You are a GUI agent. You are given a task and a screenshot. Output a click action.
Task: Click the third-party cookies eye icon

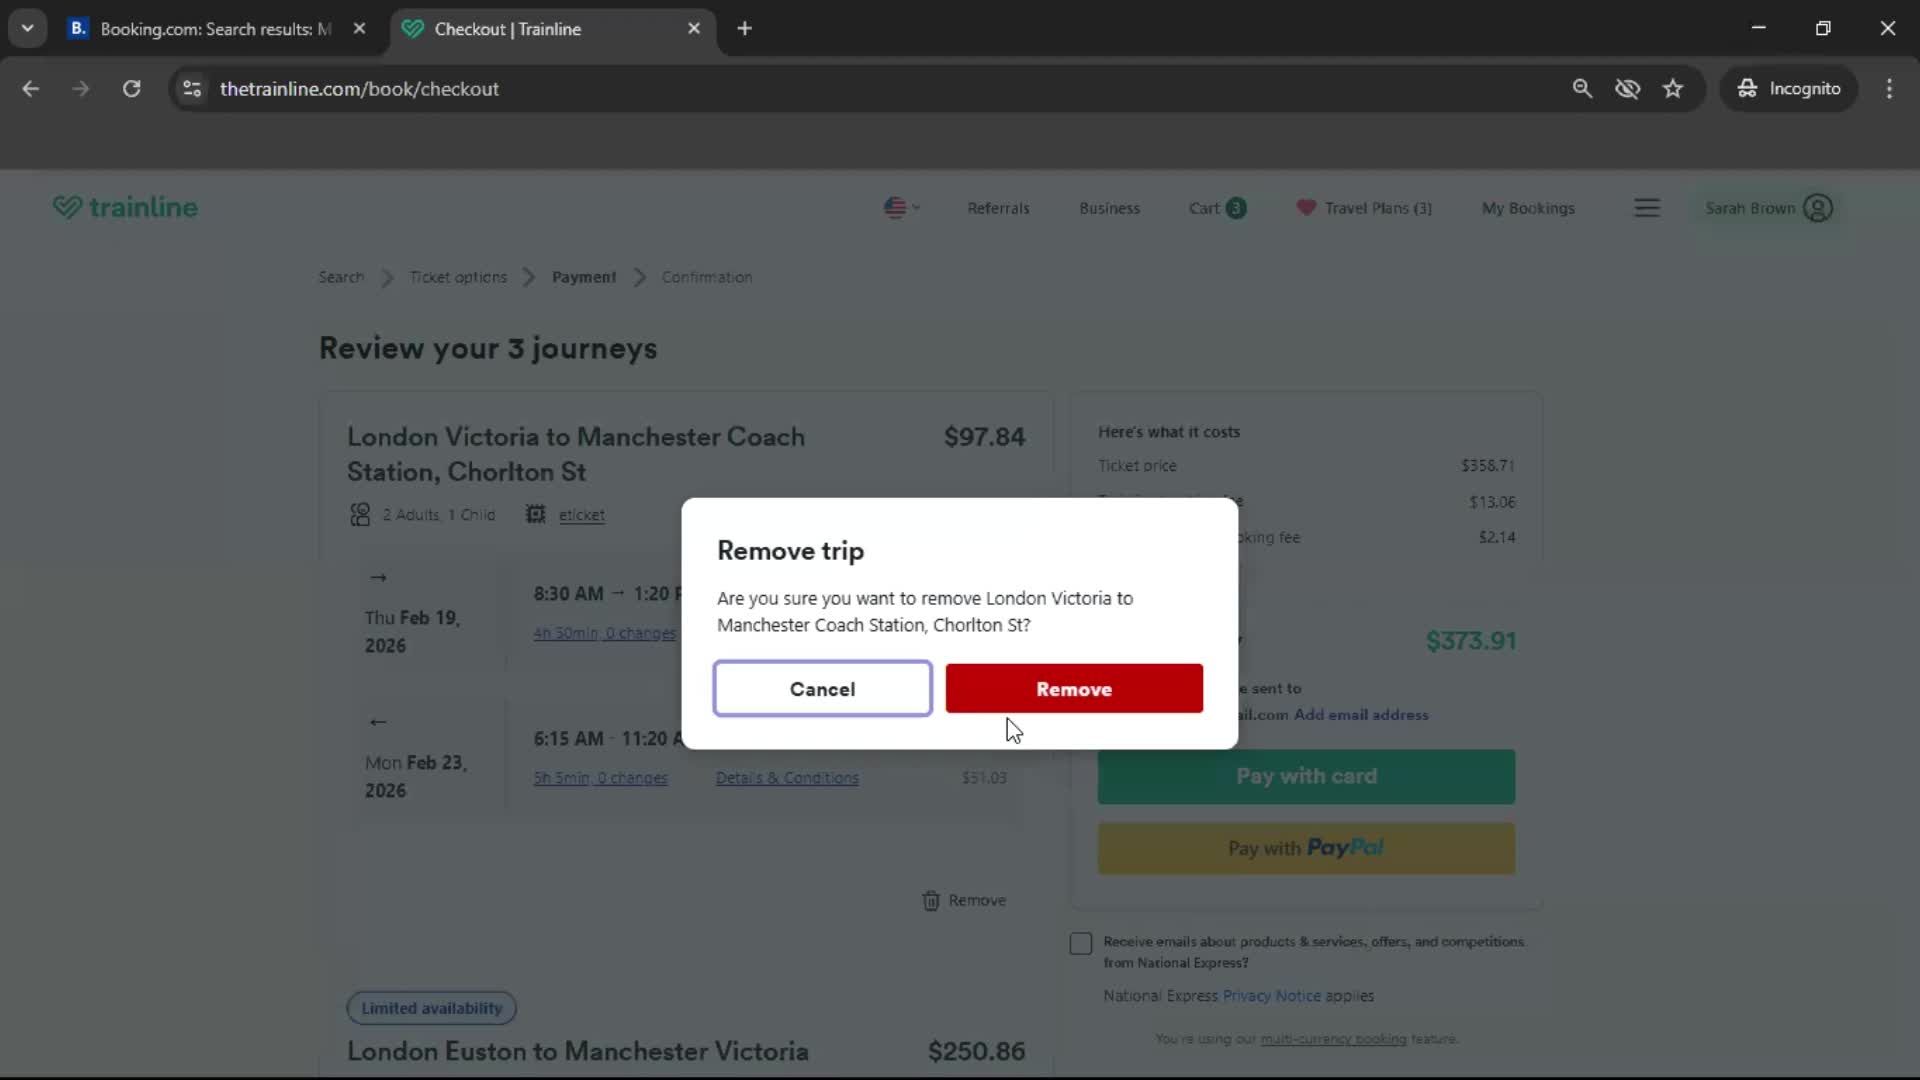[x=1628, y=88]
